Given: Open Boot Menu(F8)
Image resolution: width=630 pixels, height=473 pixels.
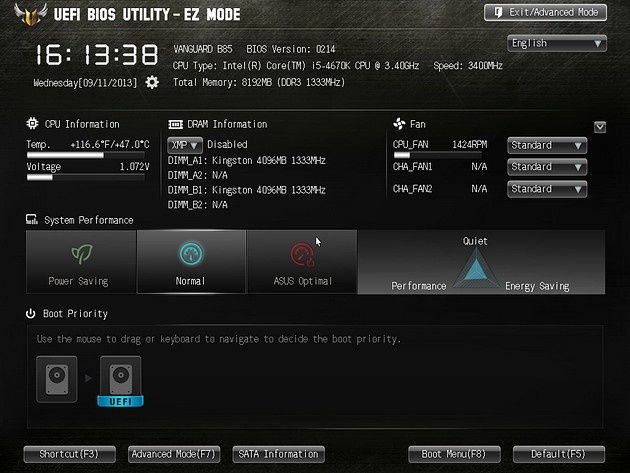Looking at the screenshot, I should pyautogui.click(x=454, y=454).
